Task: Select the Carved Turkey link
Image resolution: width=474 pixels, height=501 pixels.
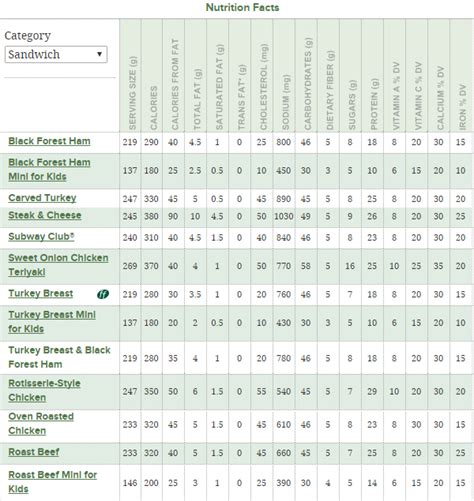Action: pyautogui.click(x=42, y=198)
